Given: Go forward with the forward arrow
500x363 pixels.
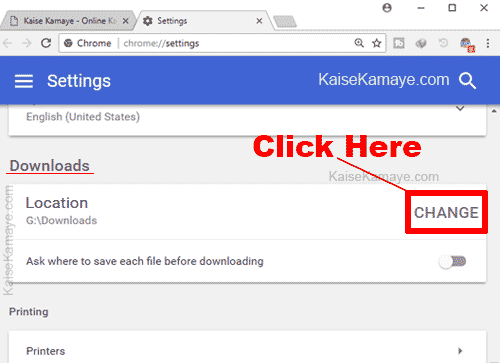Looking at the screenshot, I should tap(26, 43).
